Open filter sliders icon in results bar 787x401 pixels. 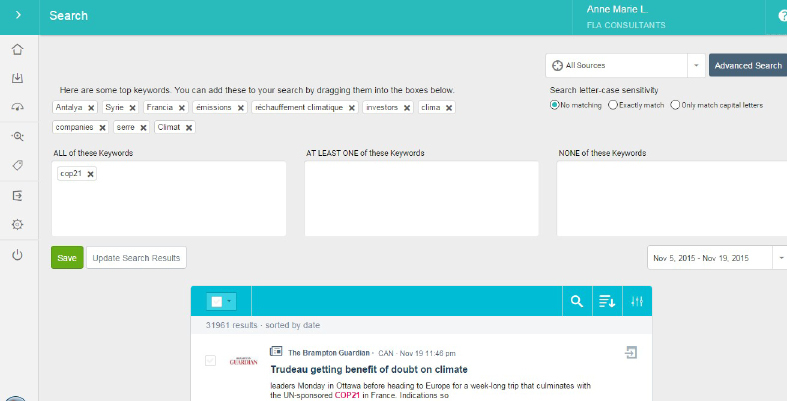pyautogui.click(x=636, y=301)
